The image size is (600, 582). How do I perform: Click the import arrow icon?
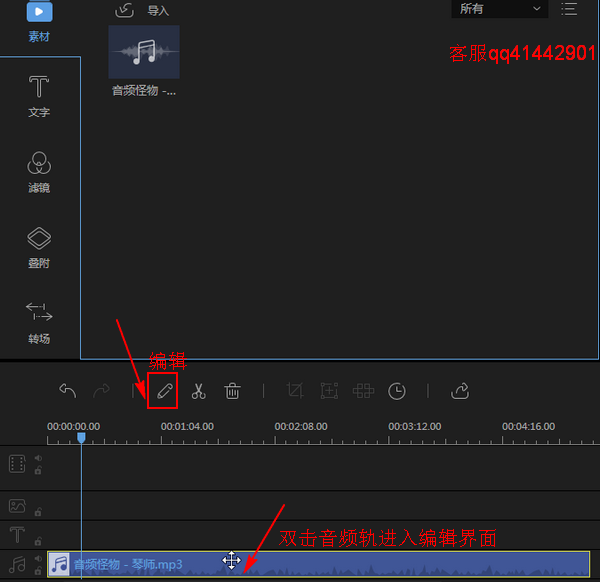click(124, 10)
